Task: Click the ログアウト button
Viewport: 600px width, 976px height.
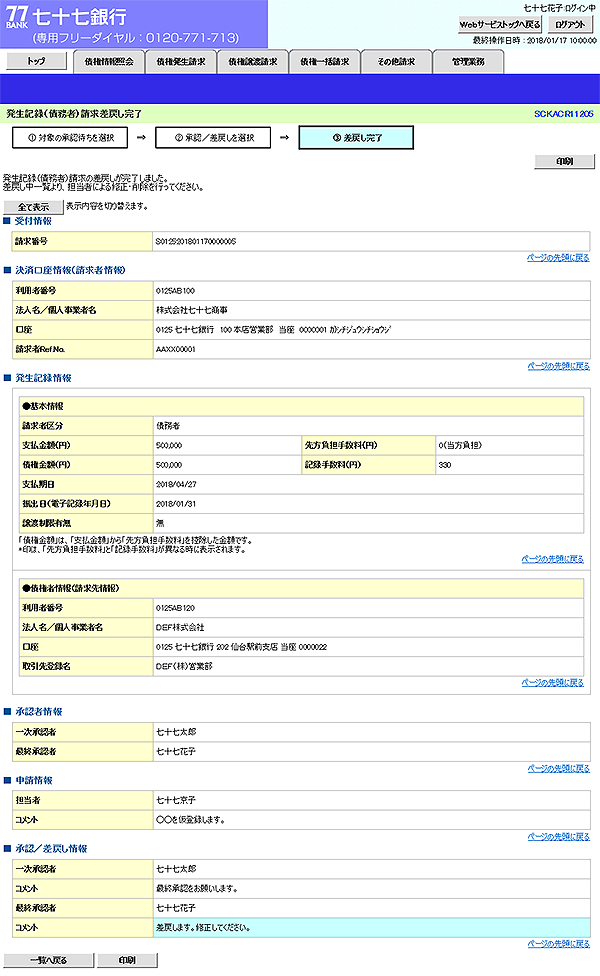Action: point(571,24)
